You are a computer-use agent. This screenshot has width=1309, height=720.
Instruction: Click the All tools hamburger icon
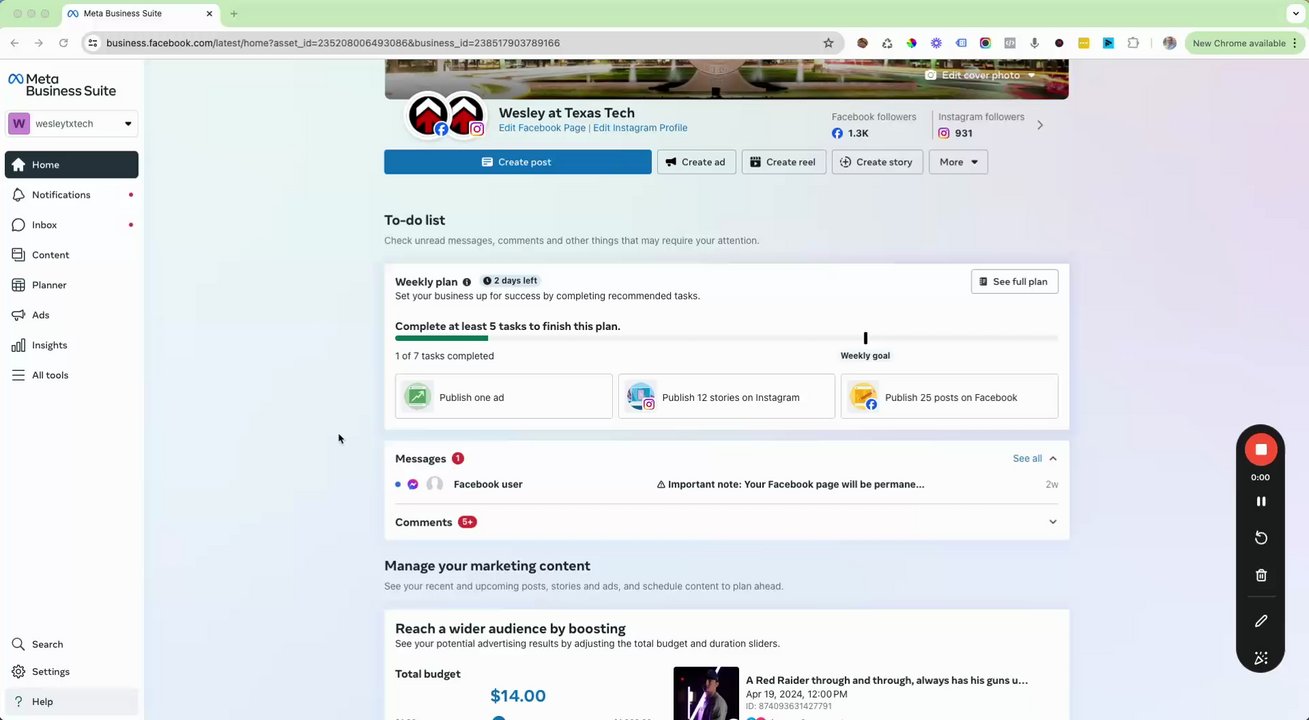click(18, 375)
